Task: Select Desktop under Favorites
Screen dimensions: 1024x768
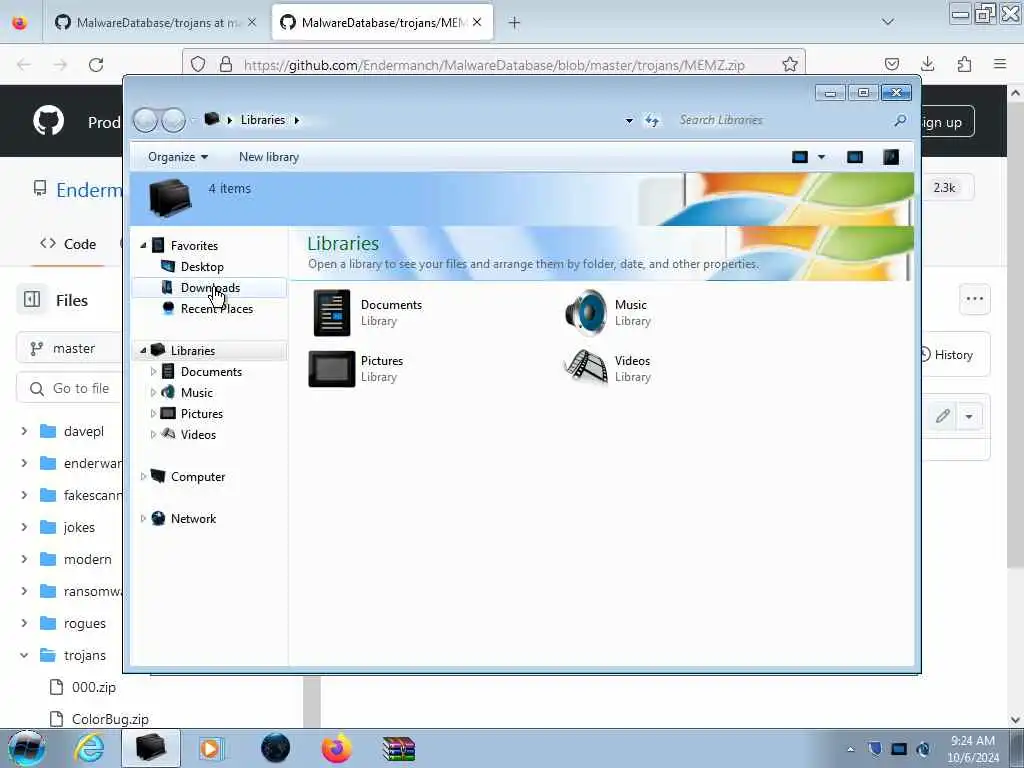Action: click(202, 266)
